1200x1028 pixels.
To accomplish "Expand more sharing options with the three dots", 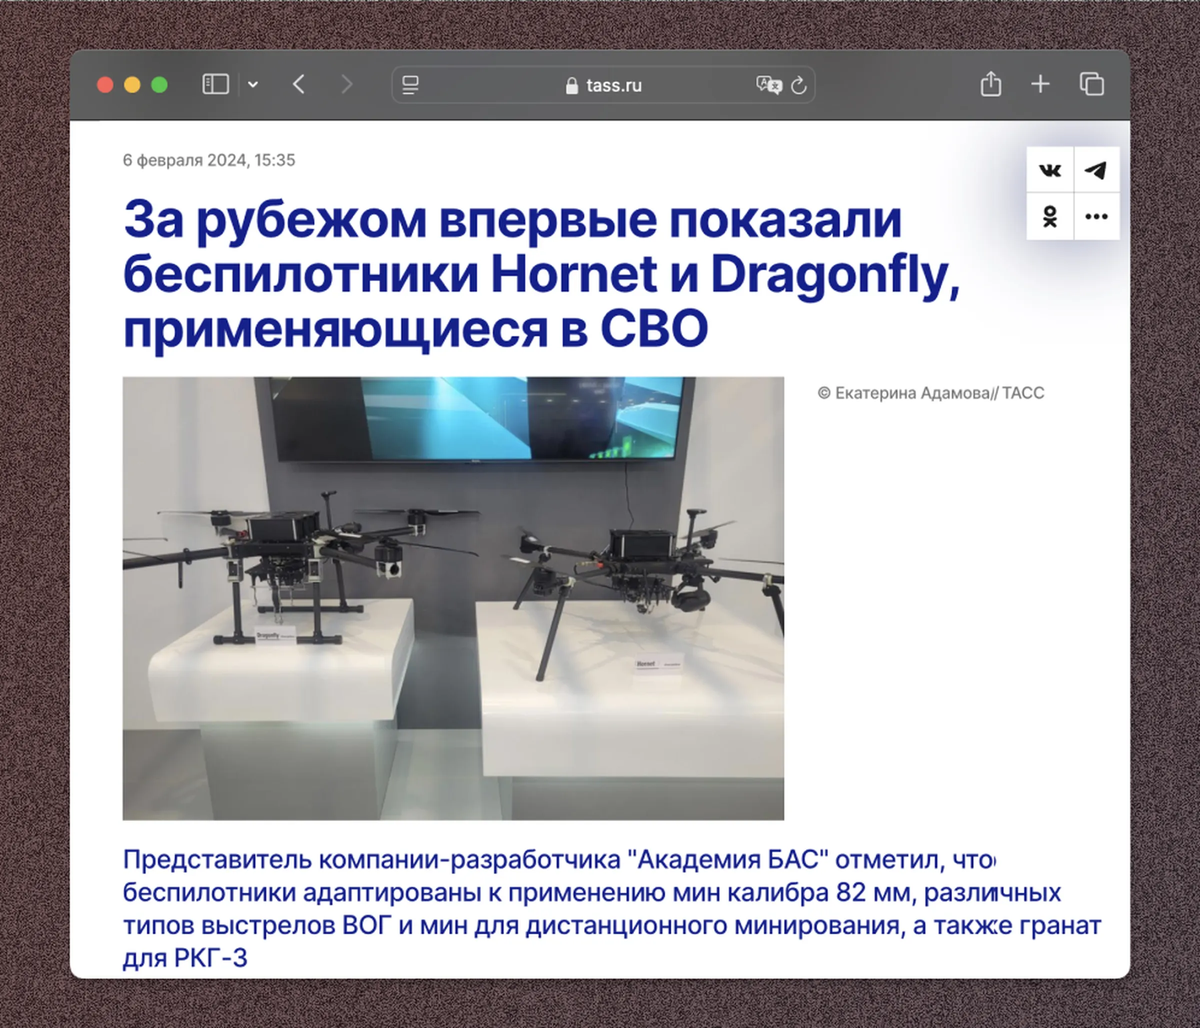I will pyautogui.click(x=1096, y=216).
